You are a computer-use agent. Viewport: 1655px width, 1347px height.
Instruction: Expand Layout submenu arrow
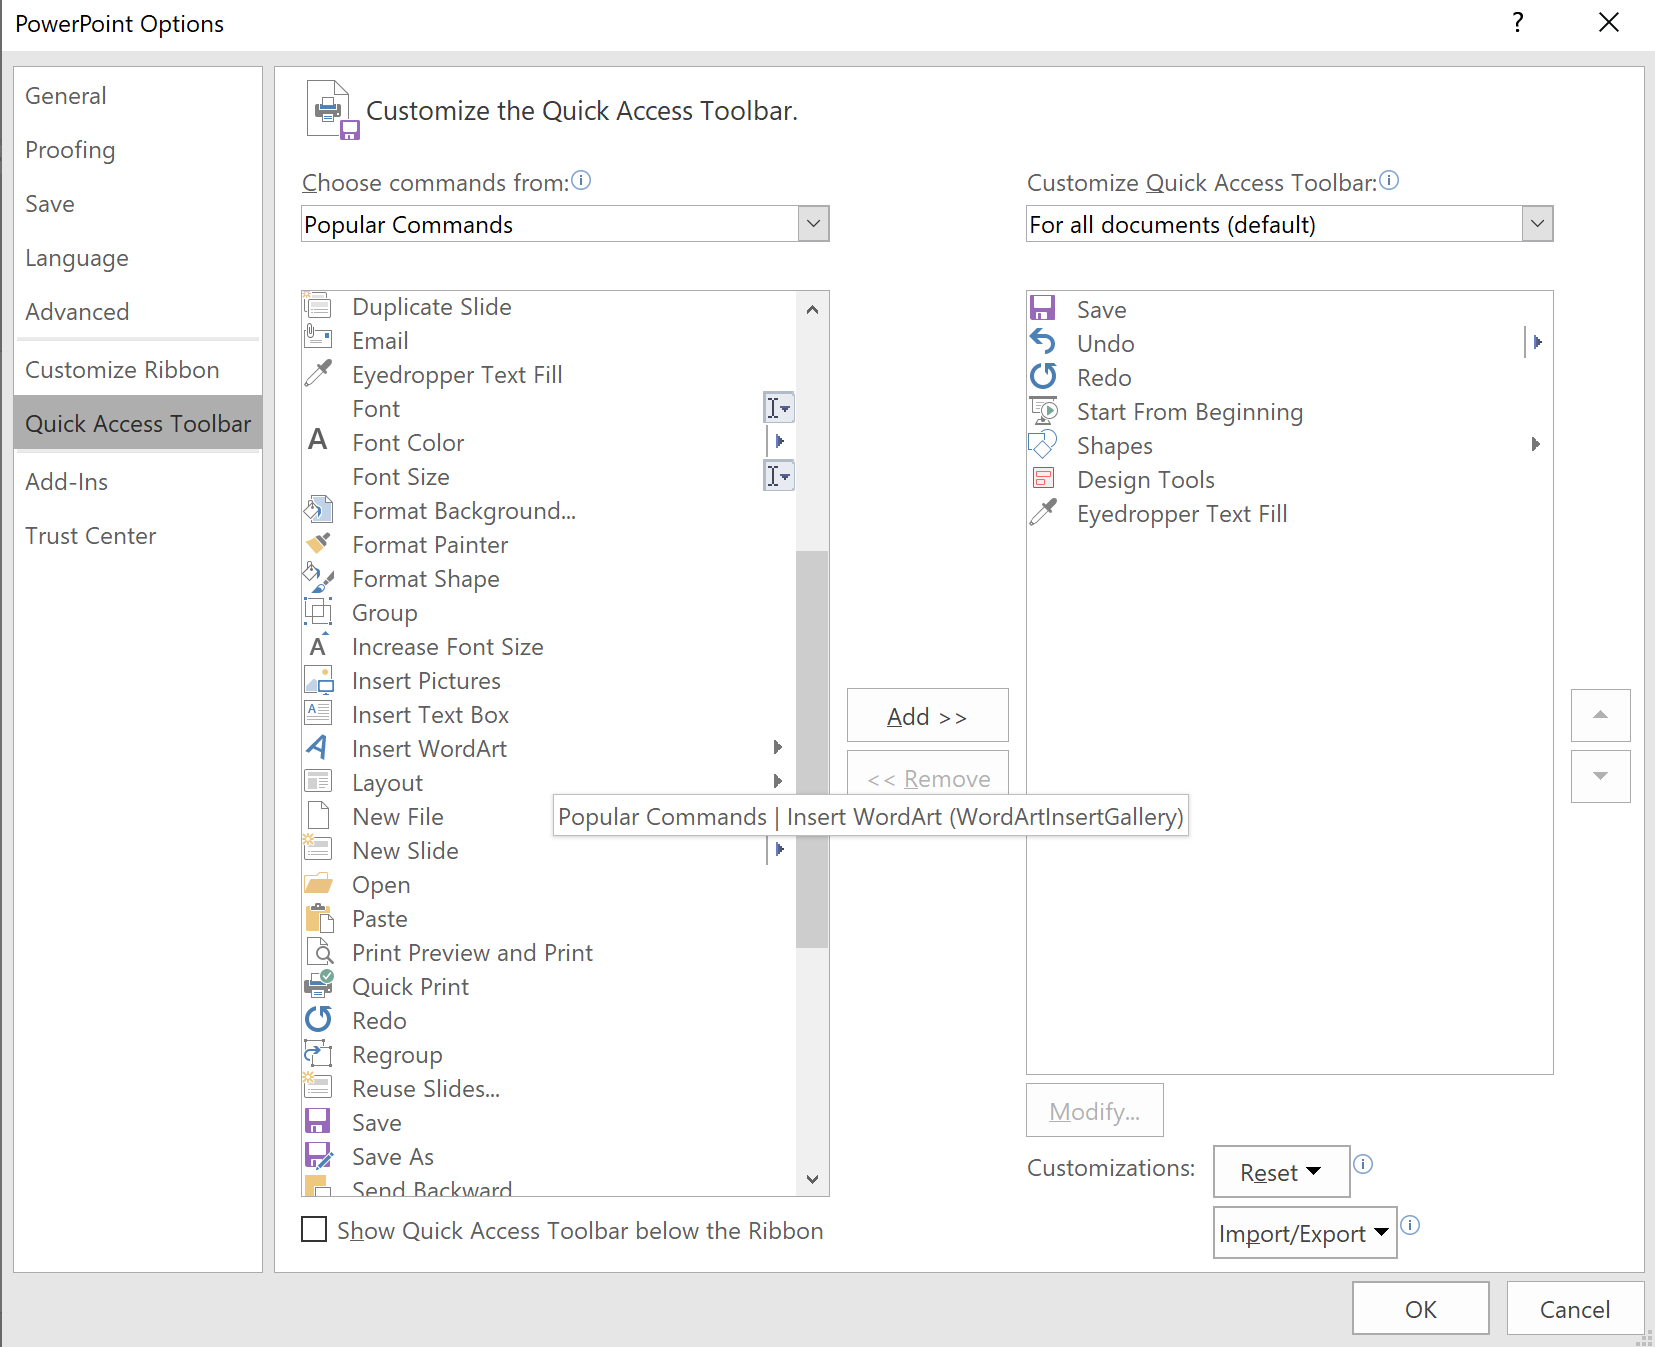pyautogui.click(x=778, y=781)
